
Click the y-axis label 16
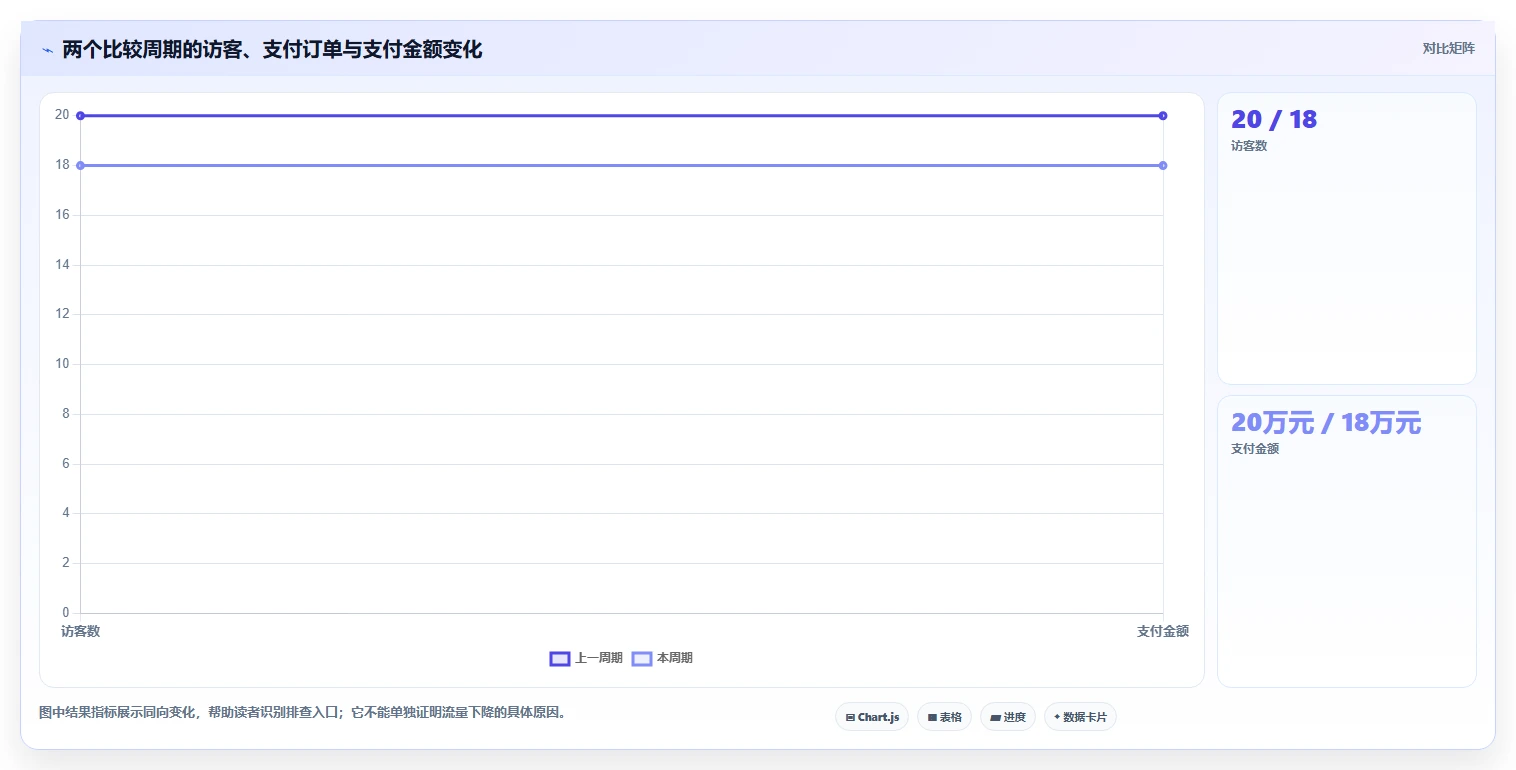tap(63, 215)
